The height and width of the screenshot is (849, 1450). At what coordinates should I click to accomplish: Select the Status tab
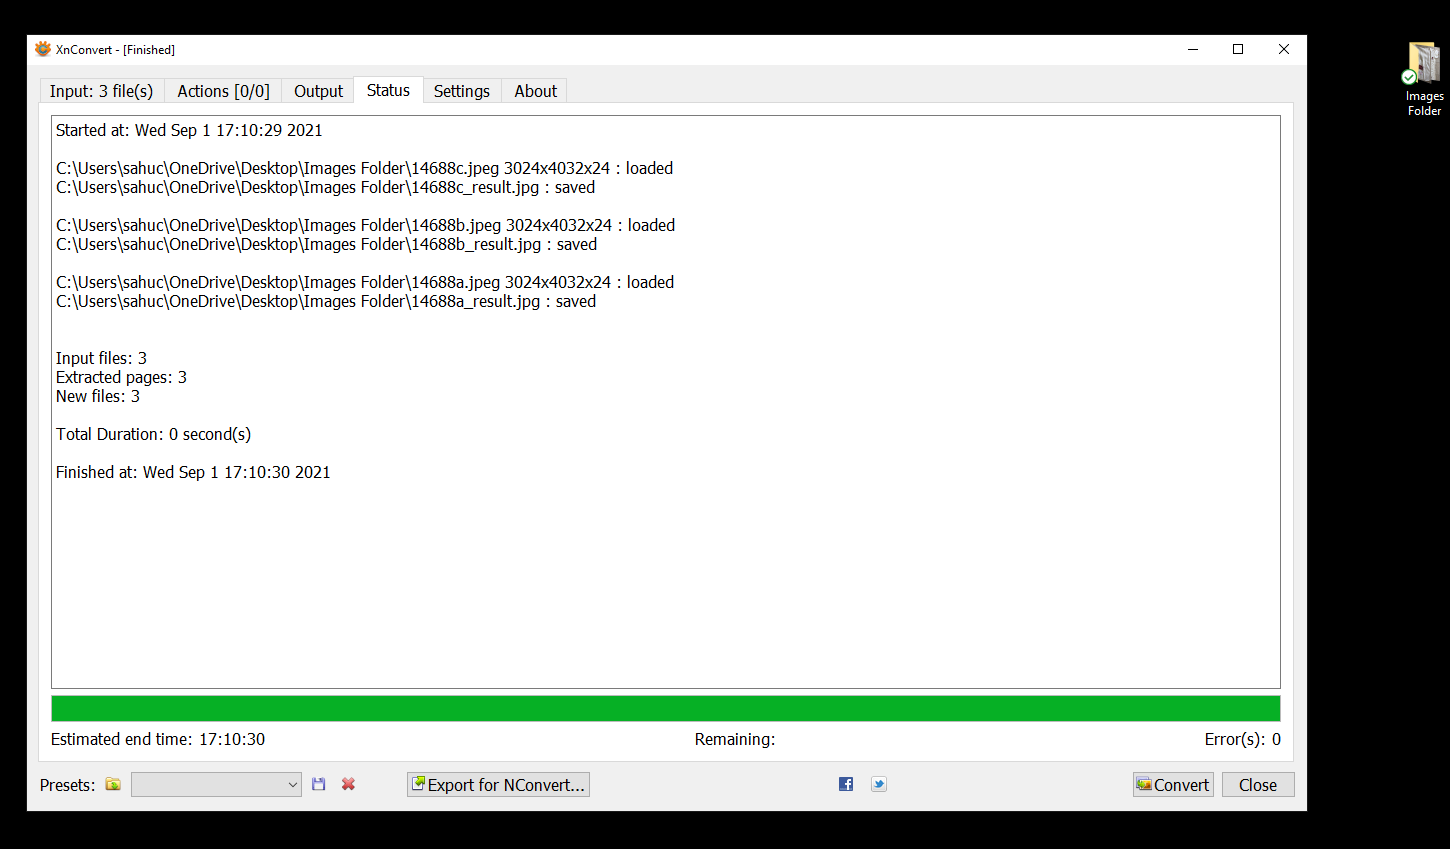(x=388, y=90)
